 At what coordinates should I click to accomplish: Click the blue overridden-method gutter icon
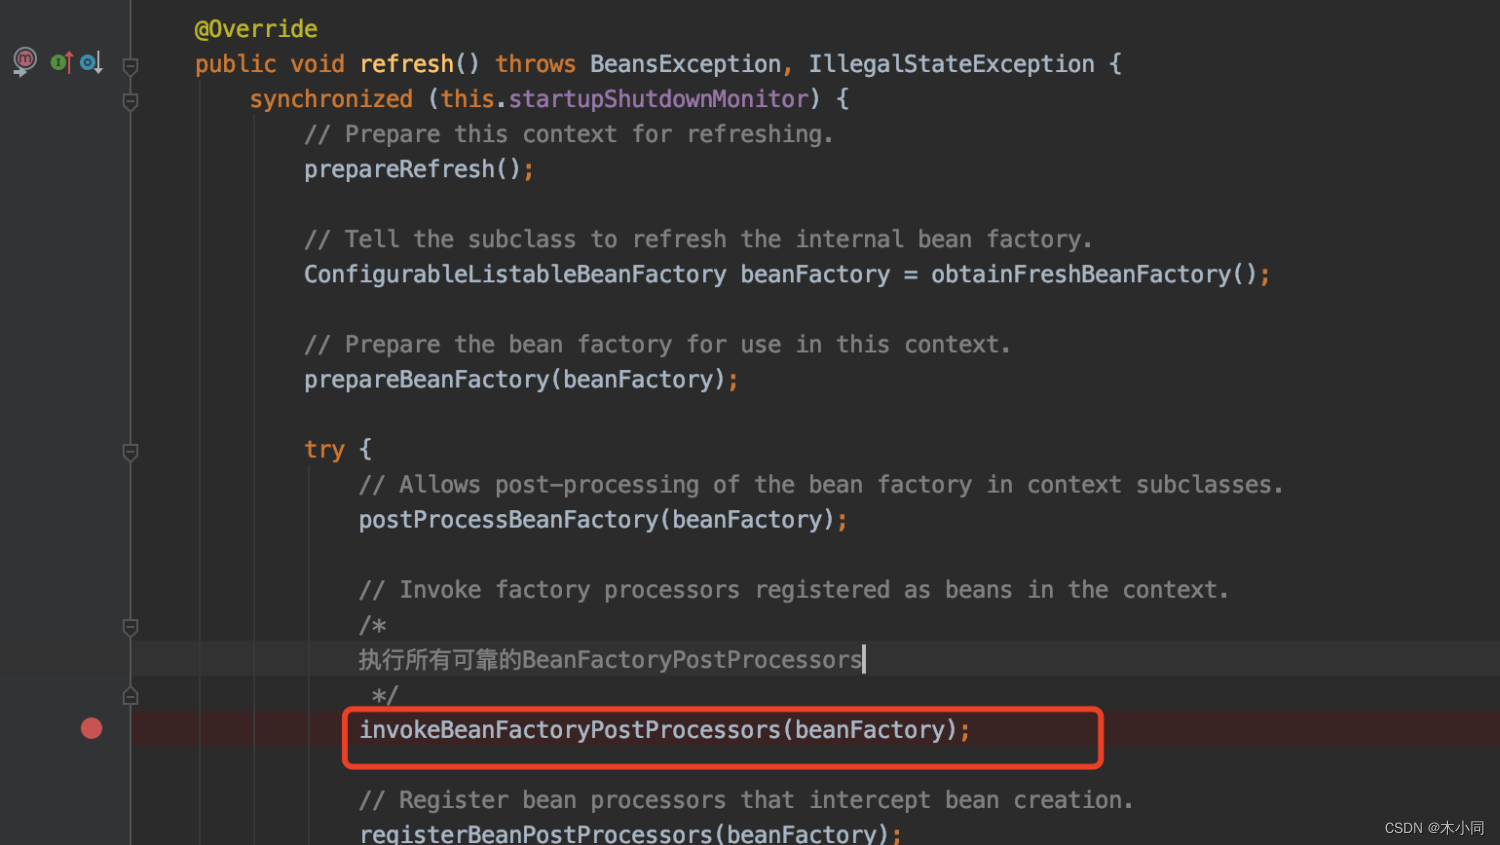coord(91,62)
